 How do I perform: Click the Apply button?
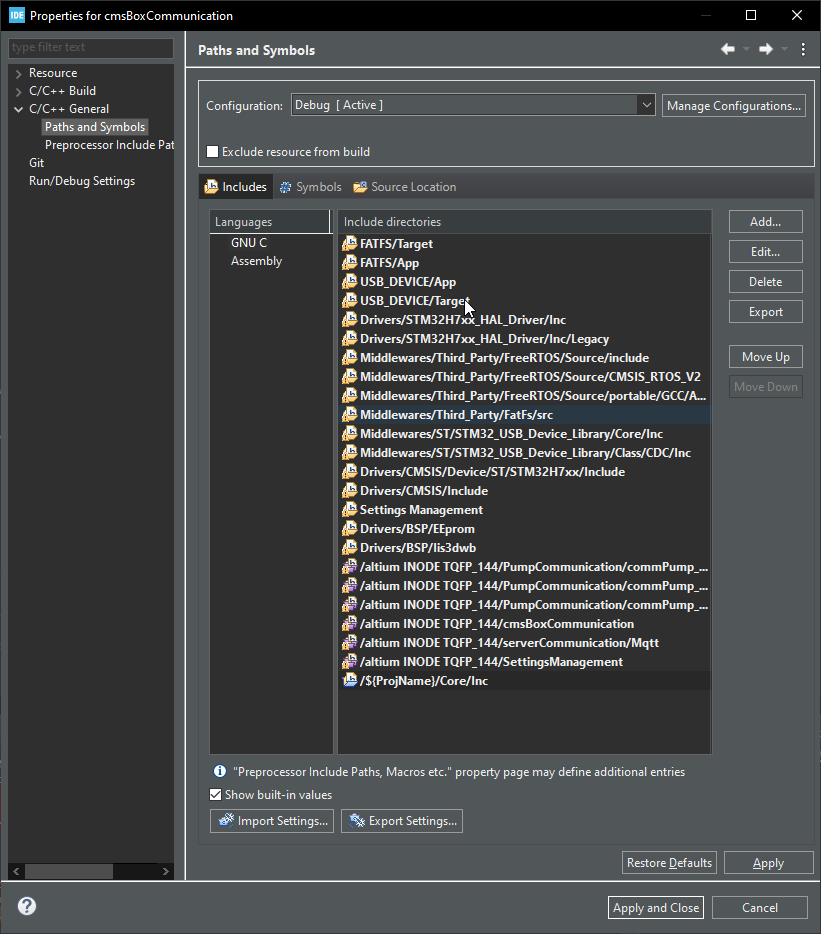click(769, 863)
